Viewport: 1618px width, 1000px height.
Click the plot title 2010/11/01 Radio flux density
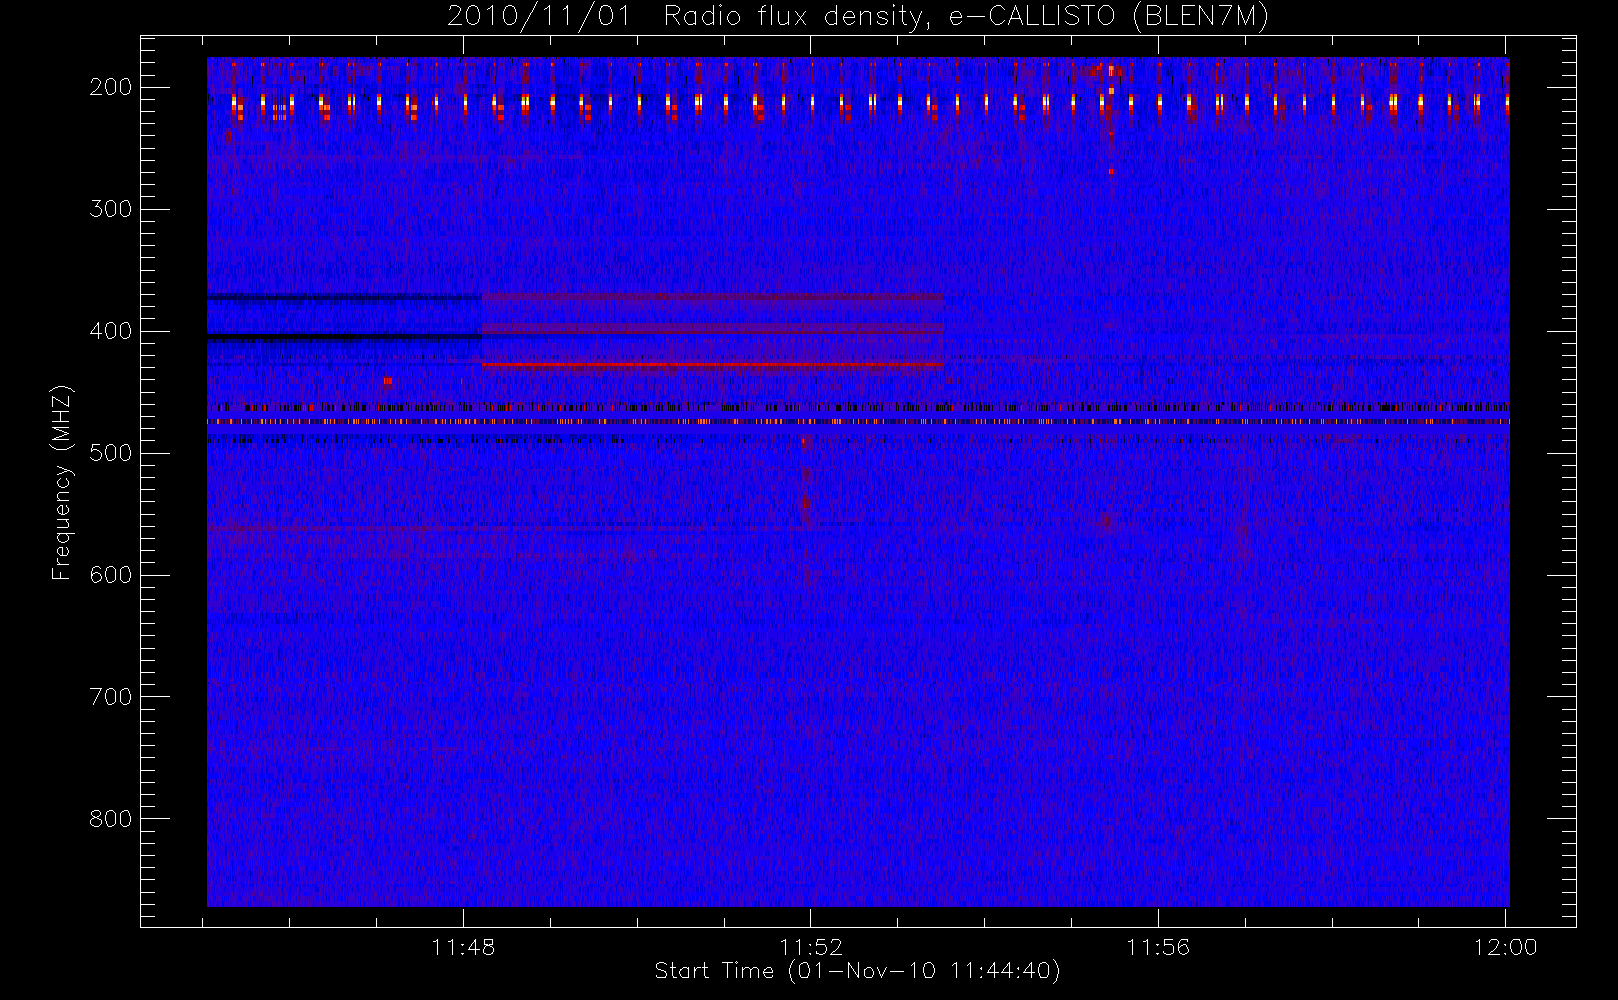pyautogui.click(x=858, y=17)
